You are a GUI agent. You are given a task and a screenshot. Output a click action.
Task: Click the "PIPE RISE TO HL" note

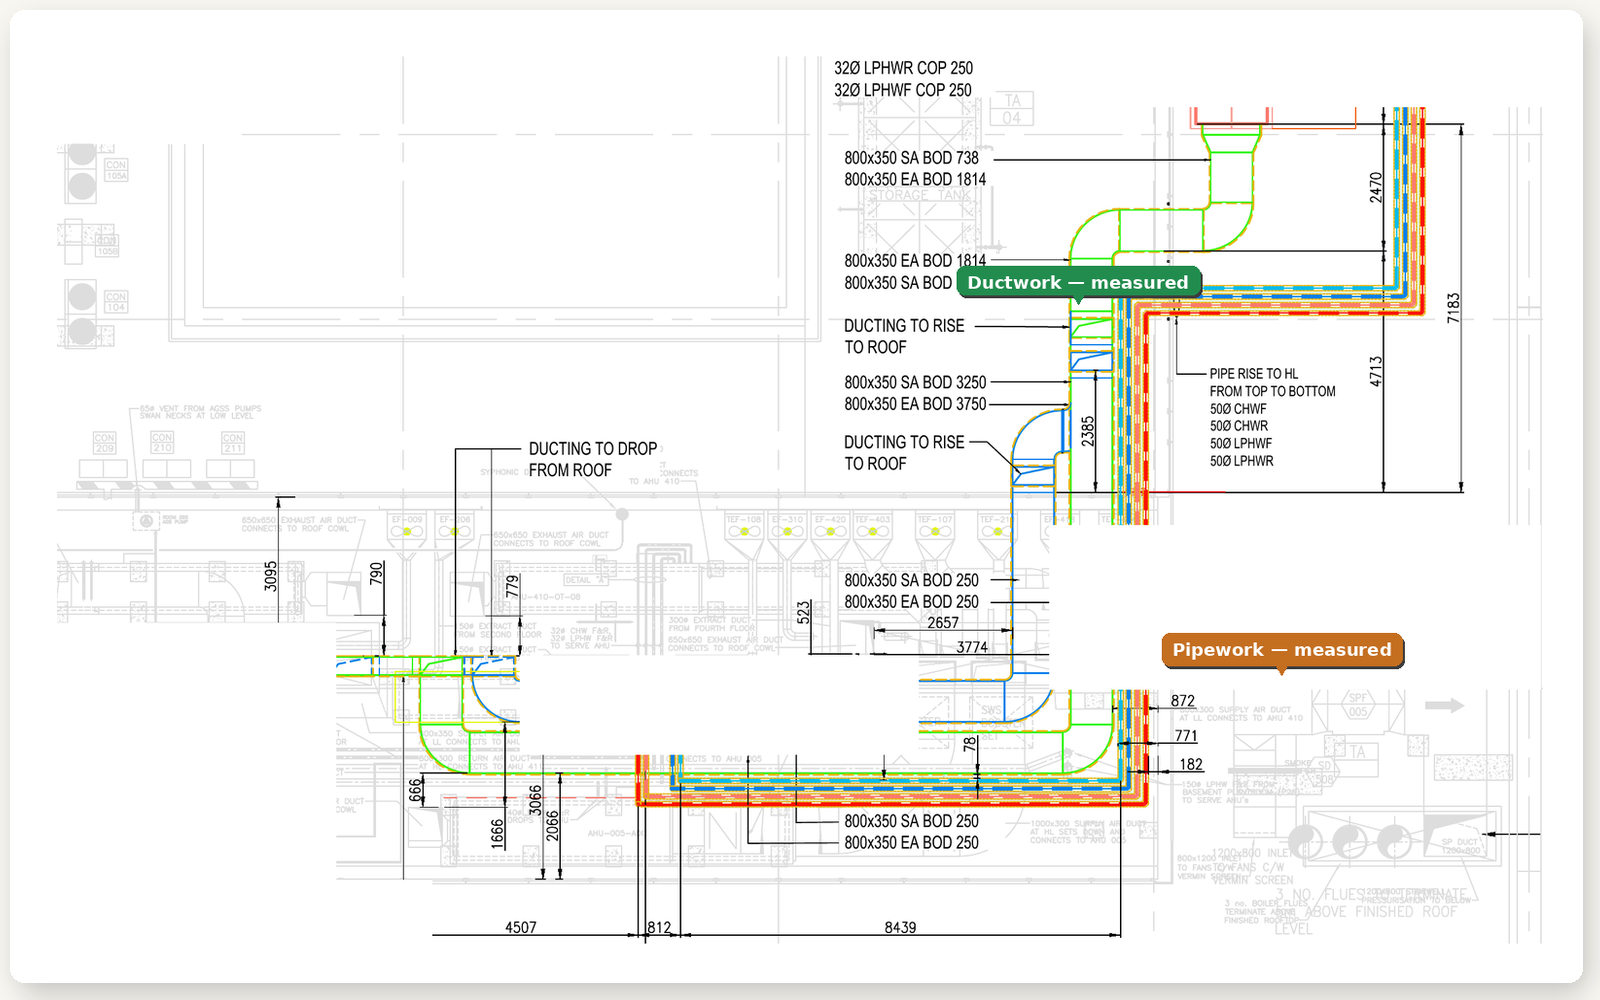point(1253,374)
